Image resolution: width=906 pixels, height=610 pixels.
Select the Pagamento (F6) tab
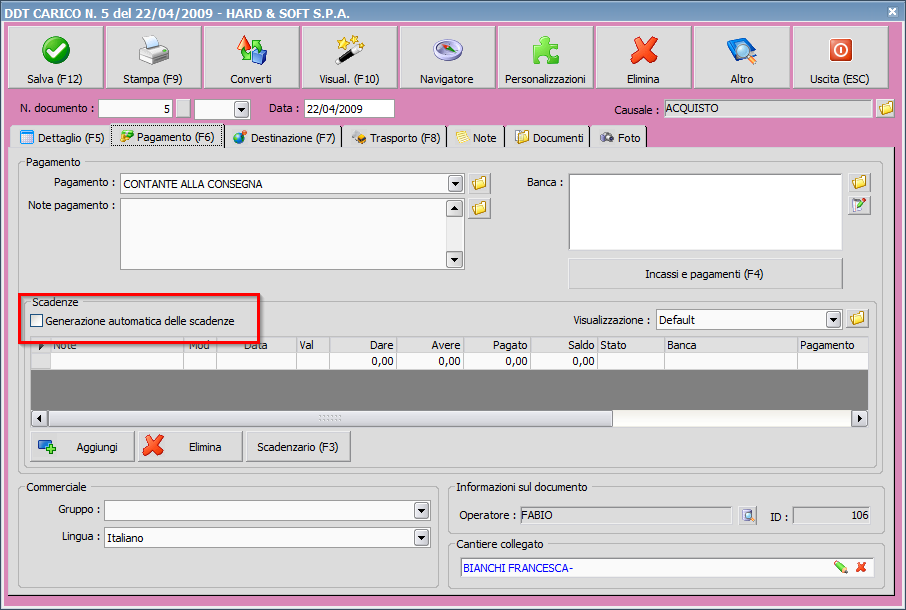[x=168, y=136]
